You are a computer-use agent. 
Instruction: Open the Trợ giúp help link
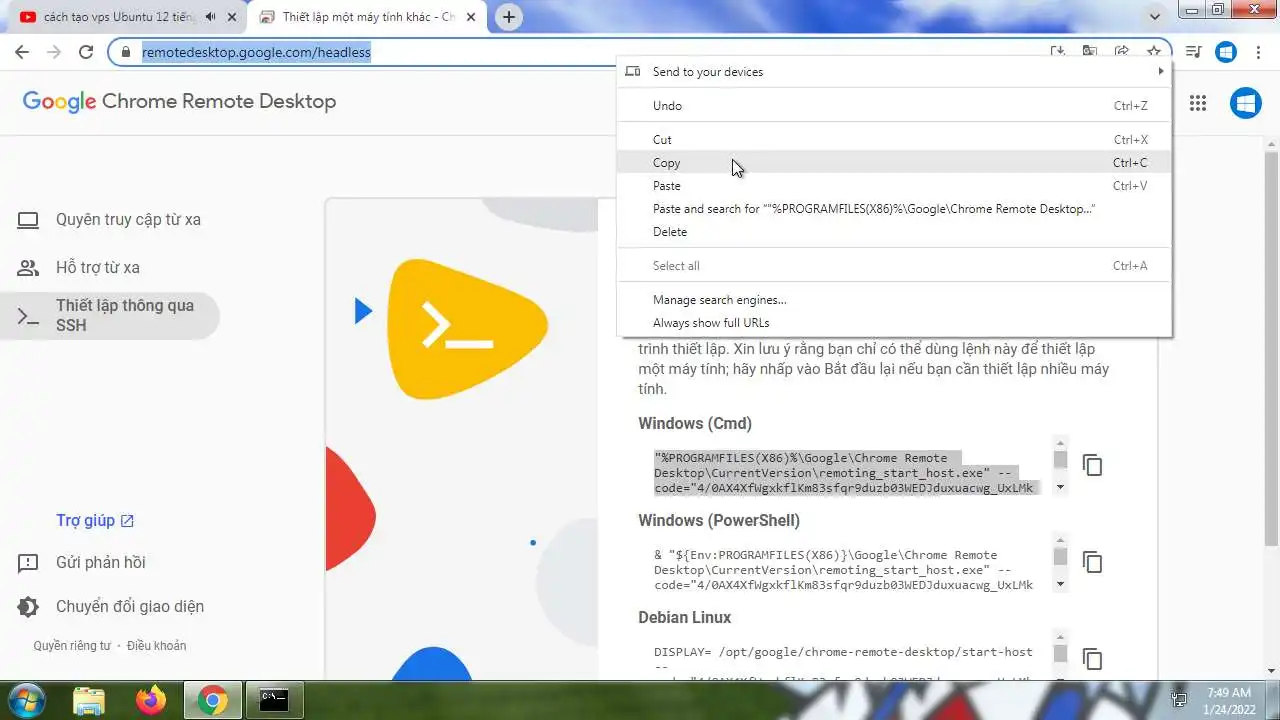coord(95,521)
